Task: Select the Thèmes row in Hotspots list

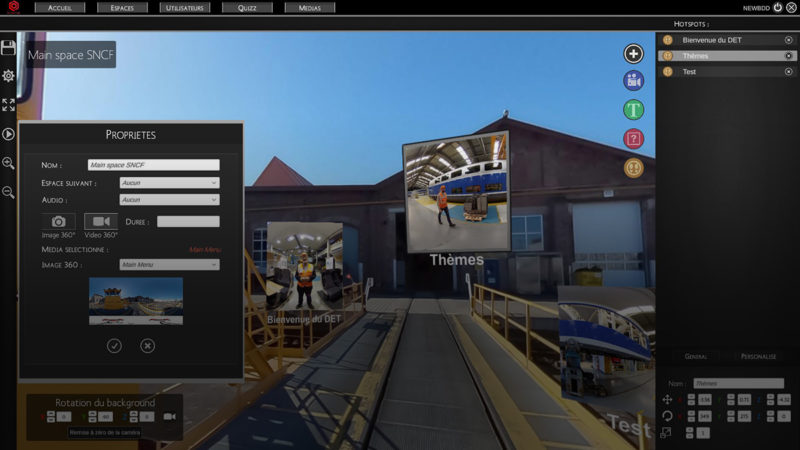Action: [x=727, y=56]
